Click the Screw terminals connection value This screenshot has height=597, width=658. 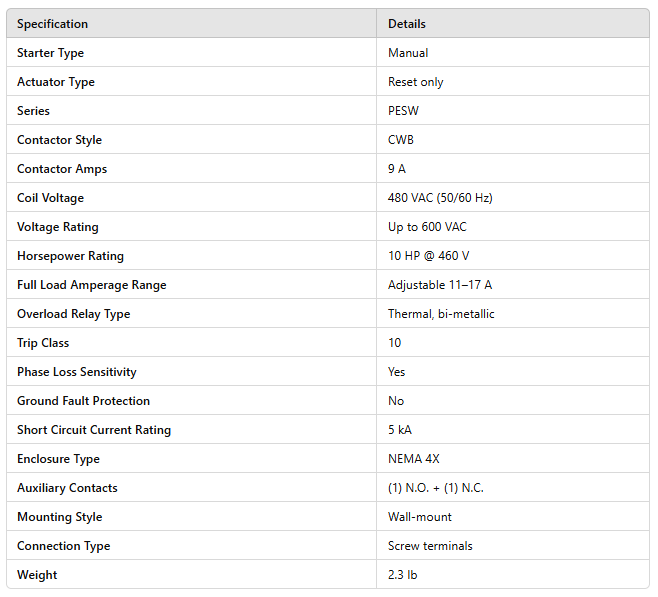click(430, 546)
